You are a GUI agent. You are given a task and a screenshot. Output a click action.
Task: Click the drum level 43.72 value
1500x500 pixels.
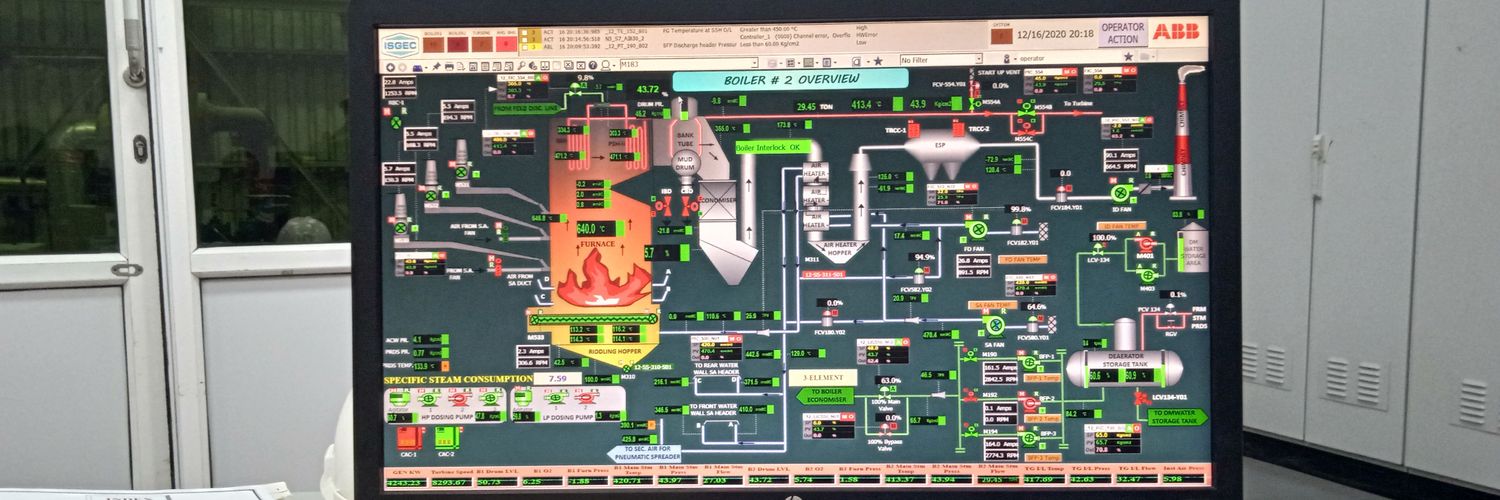point(648,89)
